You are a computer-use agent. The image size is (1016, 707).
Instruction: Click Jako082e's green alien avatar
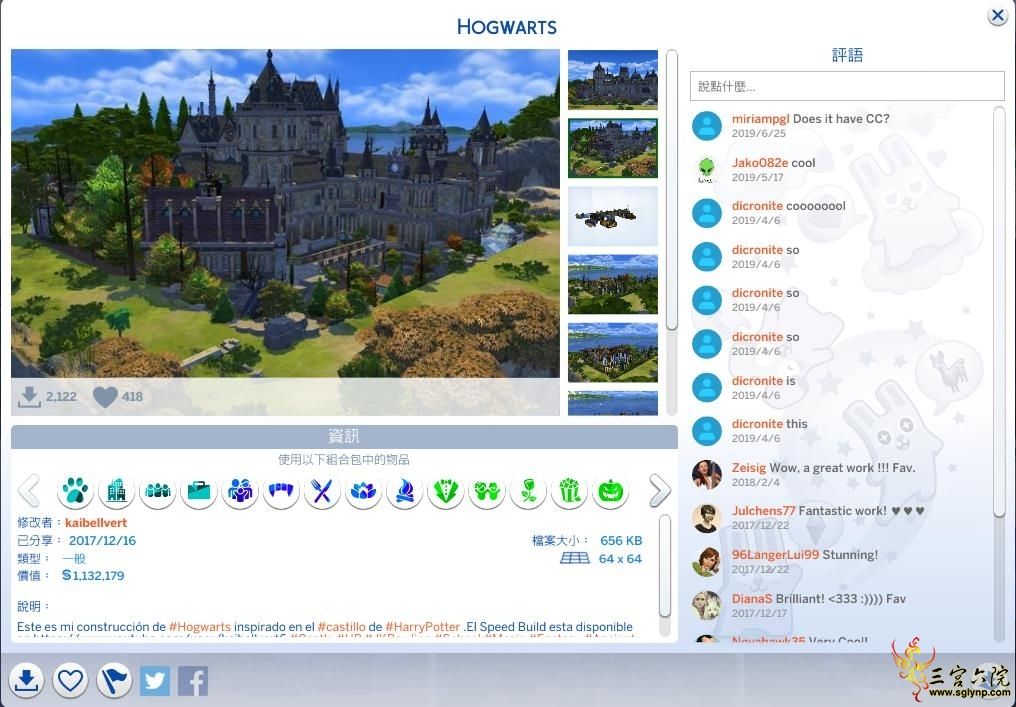click(707, 170)
